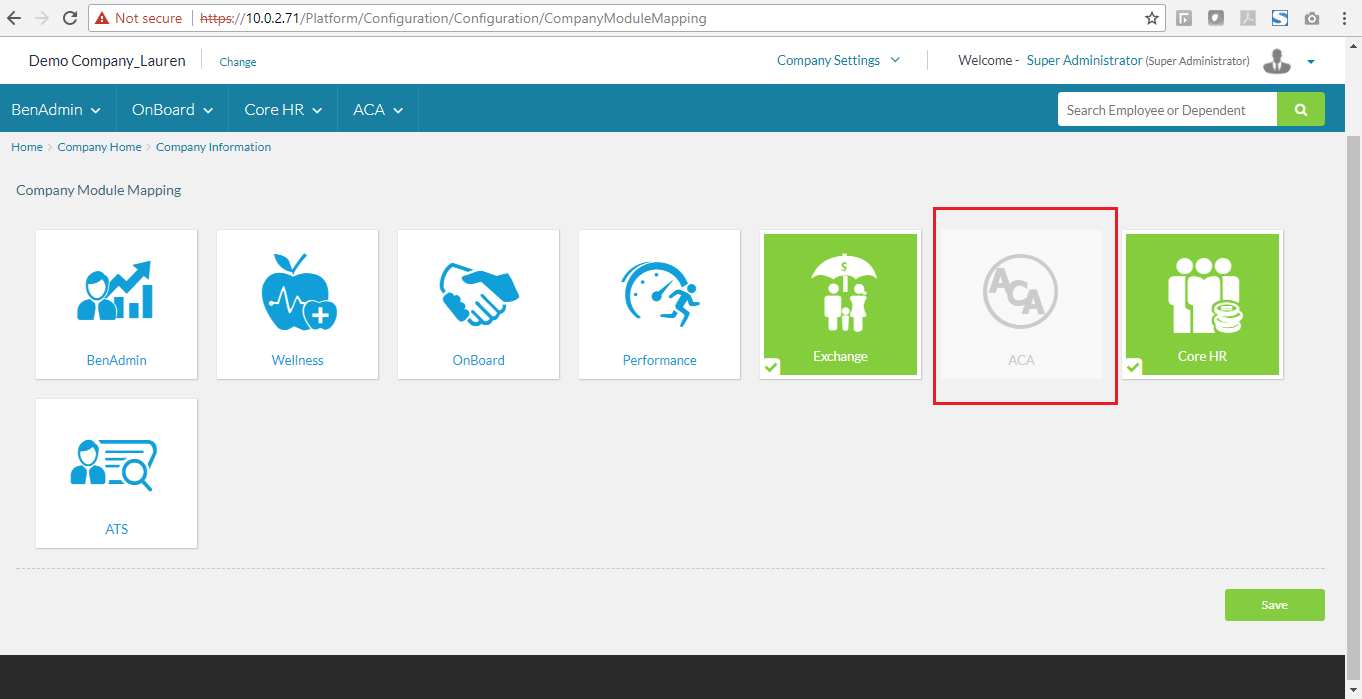Select the OnBoard handshake icon tile

pyautogui.click(x=478, y=292)
